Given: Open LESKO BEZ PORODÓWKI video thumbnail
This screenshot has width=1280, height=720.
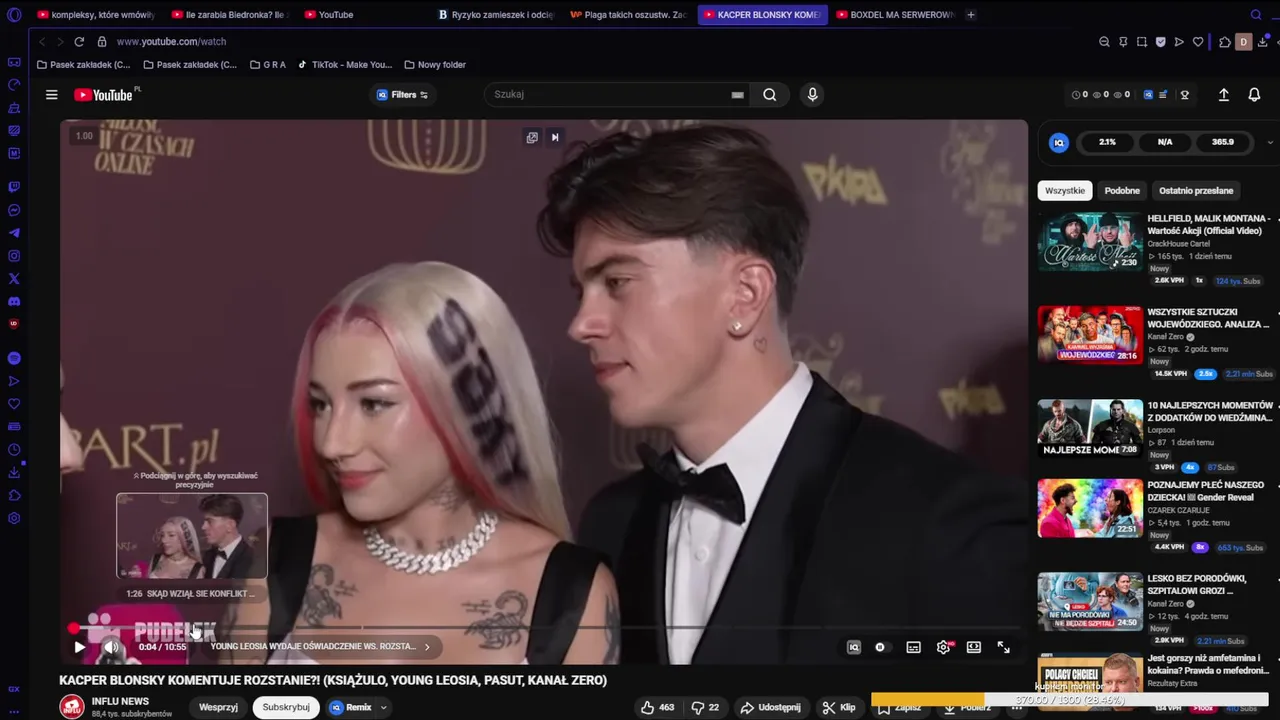Looking at the screenshot, I should coord(1090,601).
